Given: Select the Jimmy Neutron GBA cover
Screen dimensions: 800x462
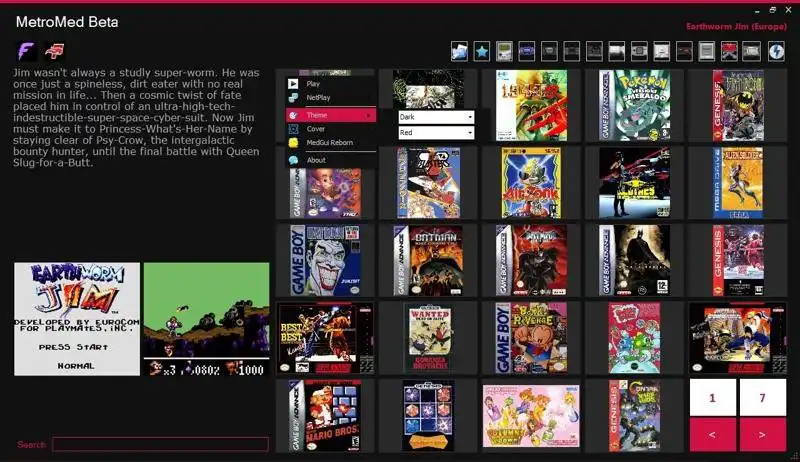Looking at the screenshot, I should (326, 193).
